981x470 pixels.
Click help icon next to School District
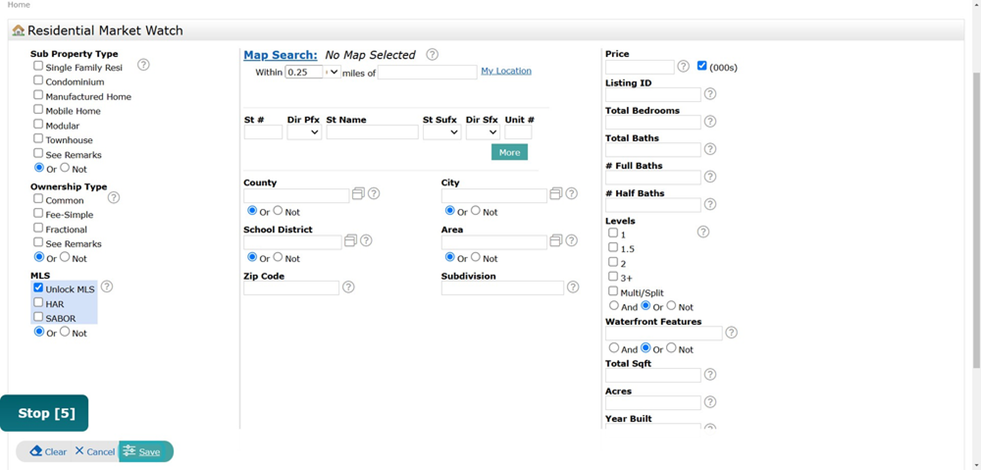click(366, 240)
